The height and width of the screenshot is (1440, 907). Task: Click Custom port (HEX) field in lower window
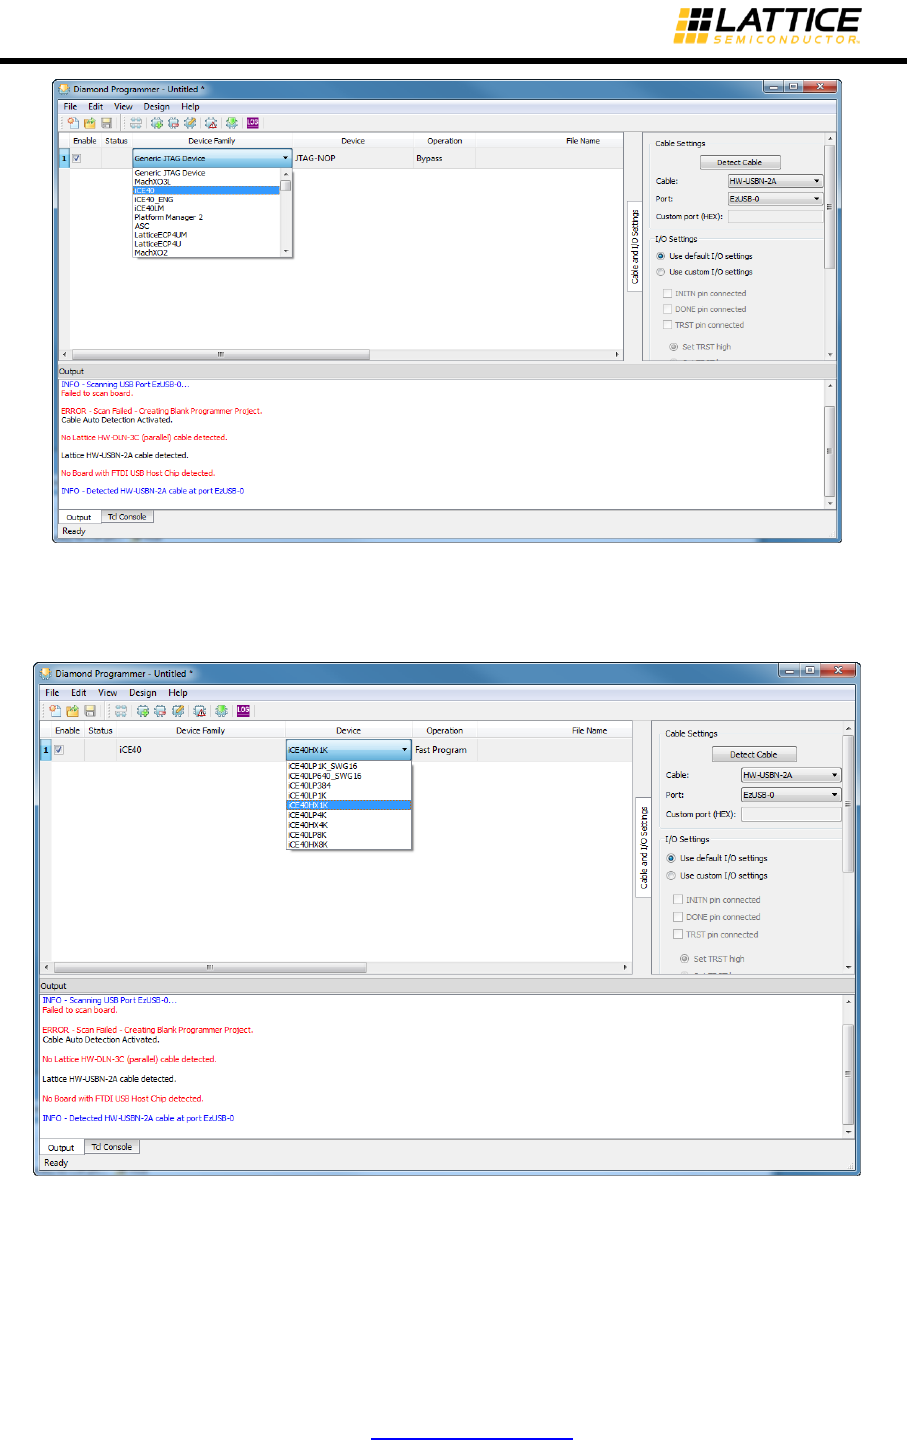coord(791,814)
